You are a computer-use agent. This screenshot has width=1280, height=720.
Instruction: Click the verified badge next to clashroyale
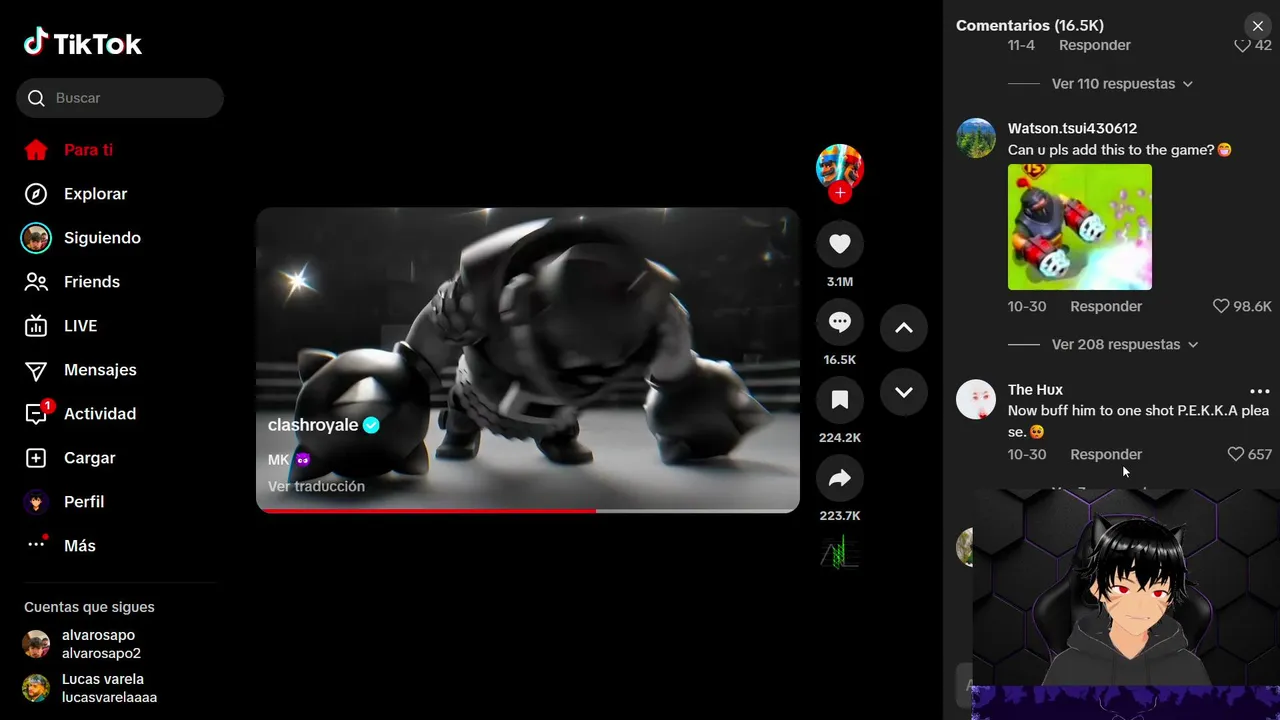pyautogui.click(x=371, y=425)
